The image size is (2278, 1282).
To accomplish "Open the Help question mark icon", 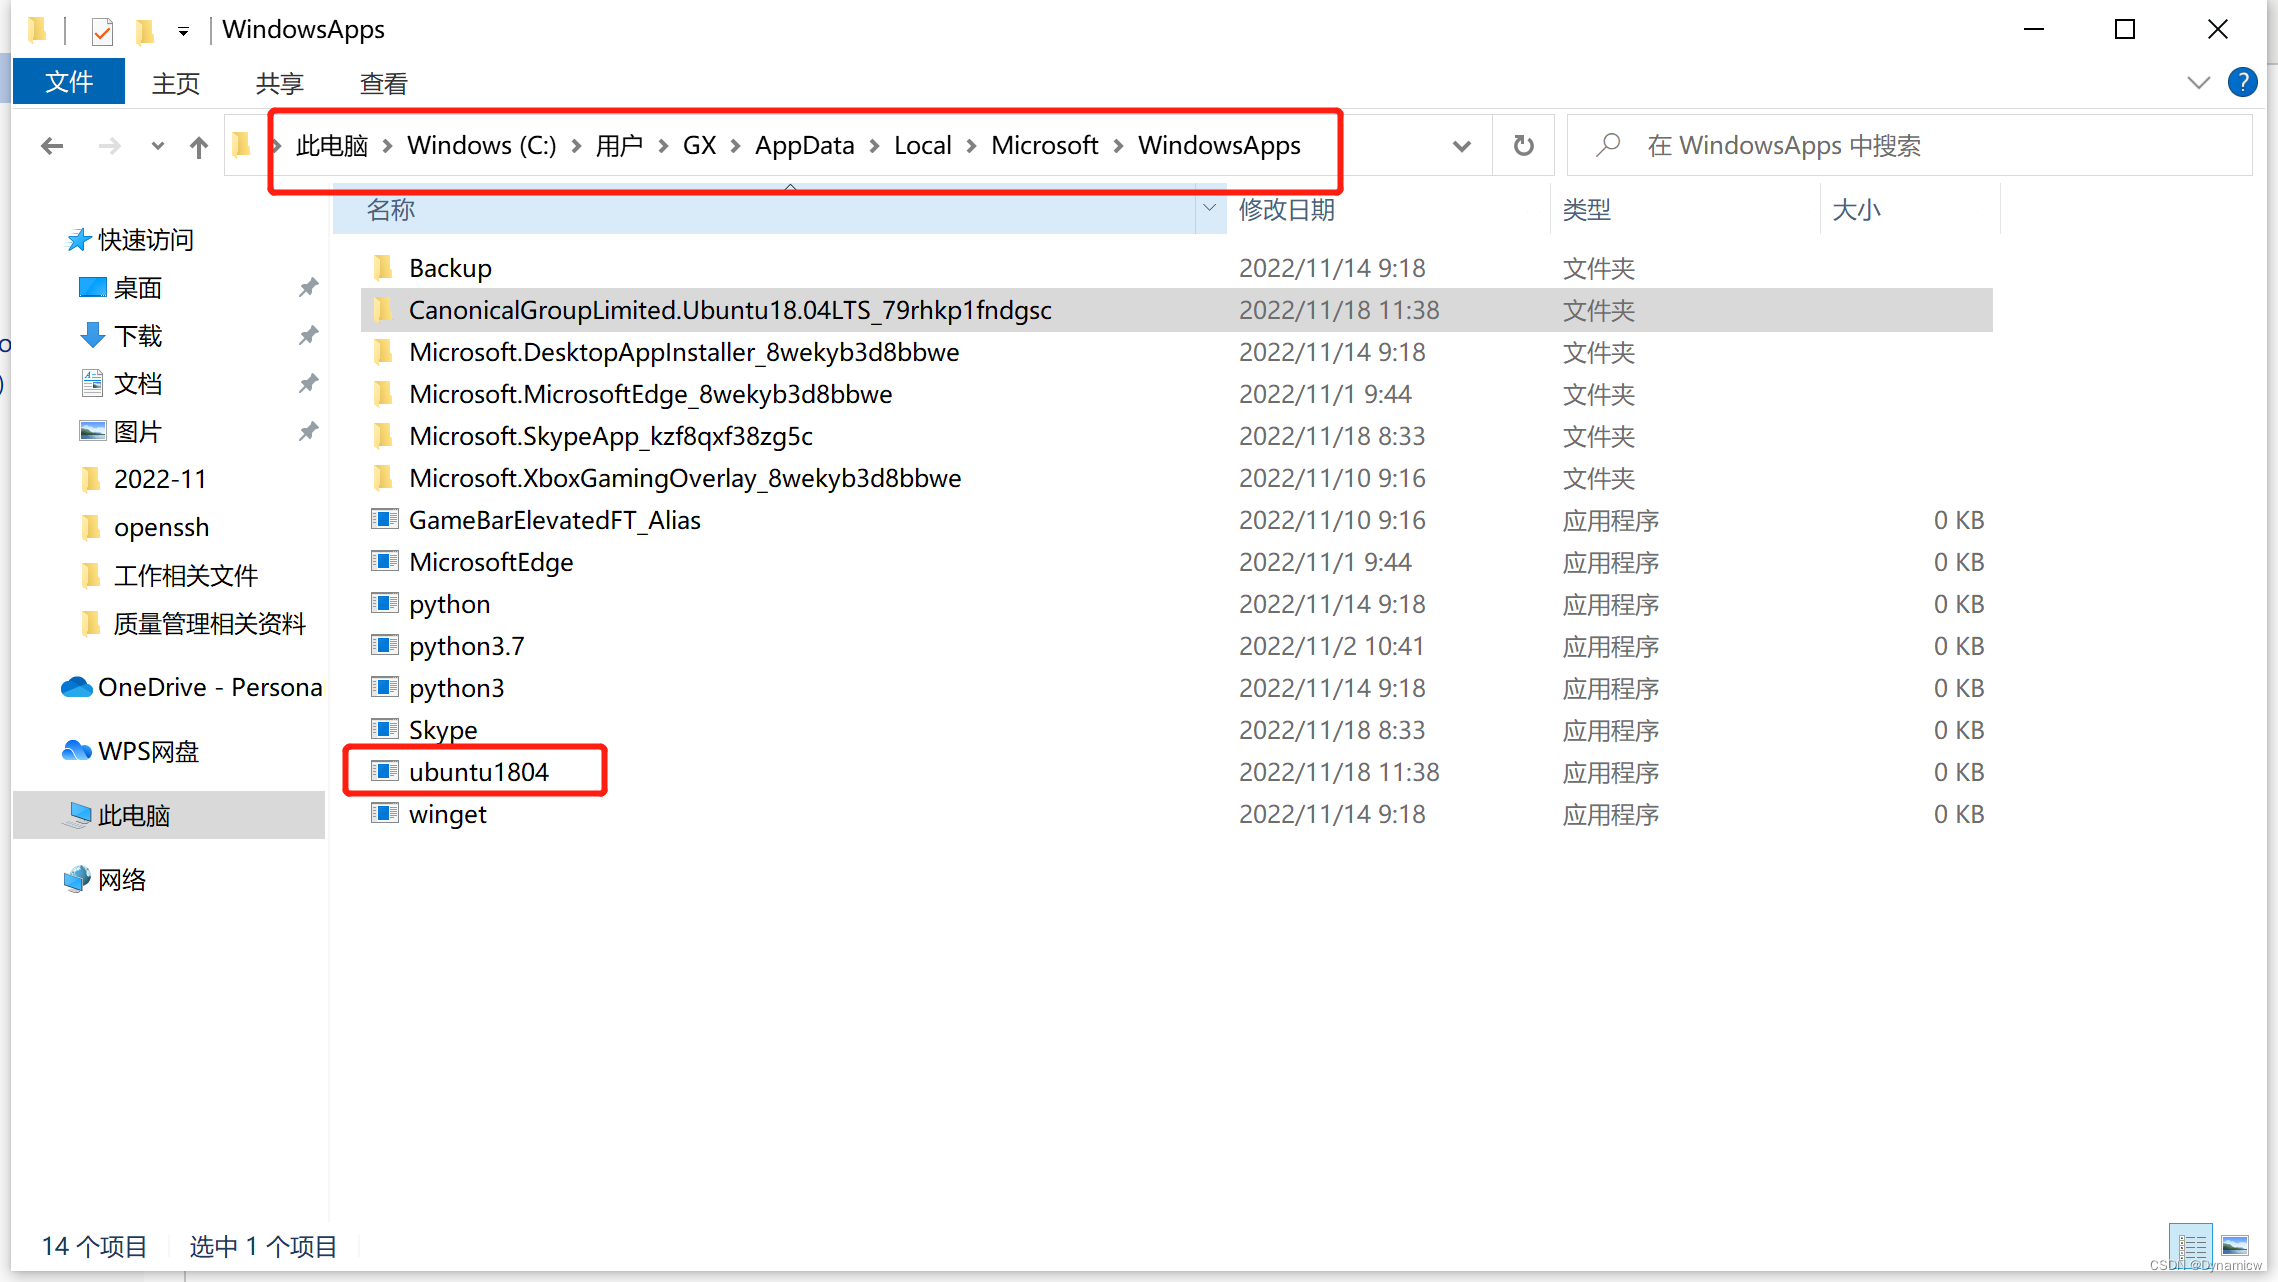I will pyautogui.click(x=2242, y=83).
